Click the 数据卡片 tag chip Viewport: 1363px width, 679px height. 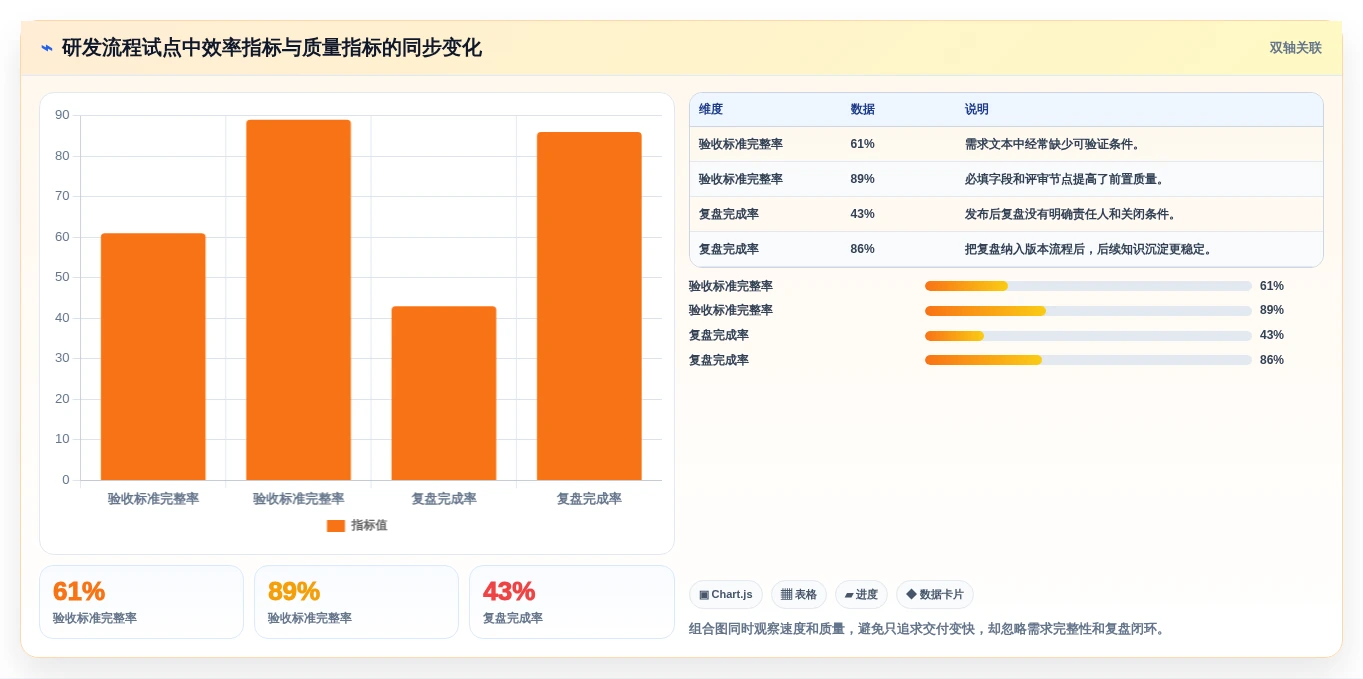click(x=935, y=595)
